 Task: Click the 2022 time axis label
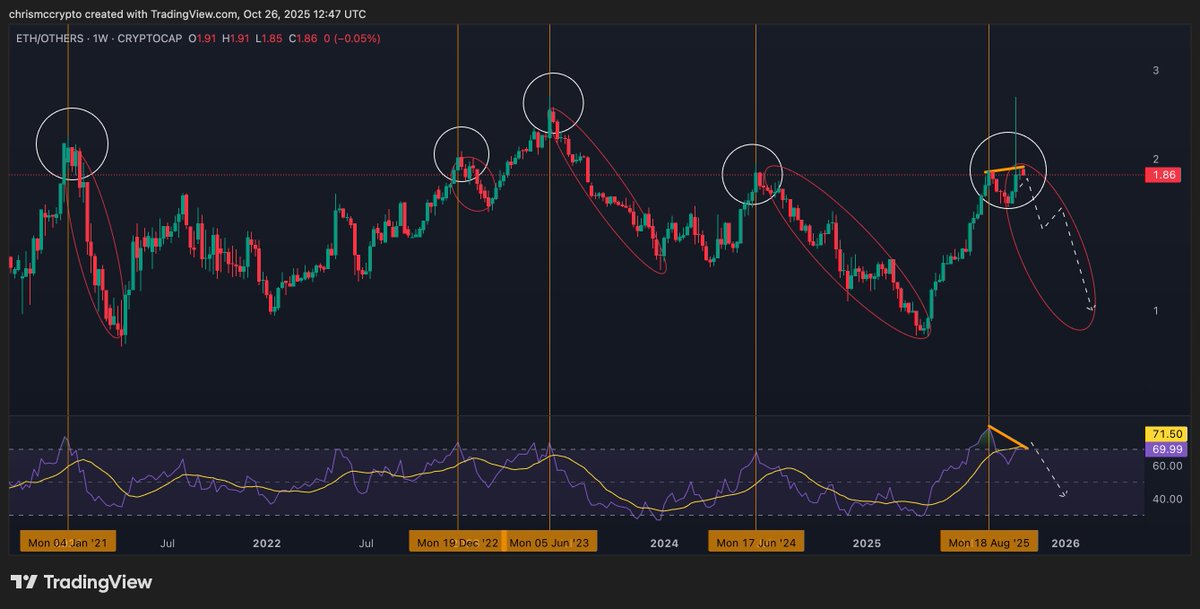[266, 544]
